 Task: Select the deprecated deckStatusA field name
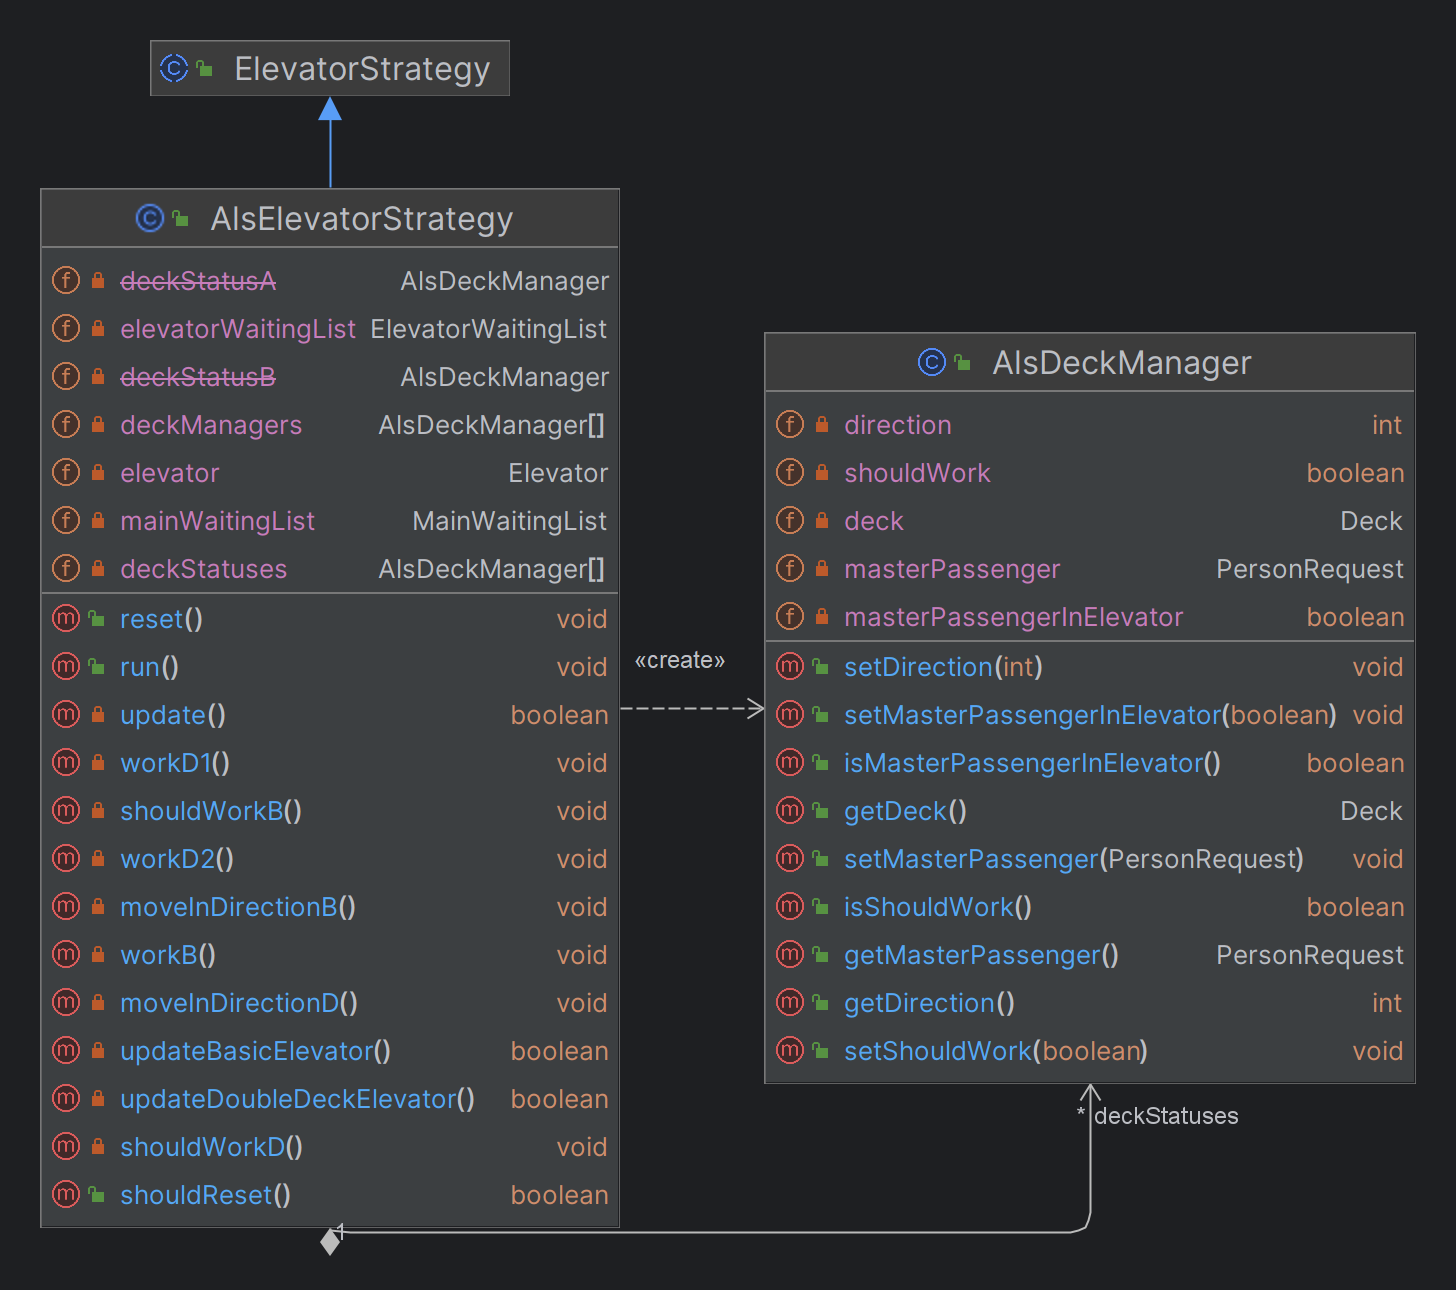pyautogui.click(x=198, y=281)
